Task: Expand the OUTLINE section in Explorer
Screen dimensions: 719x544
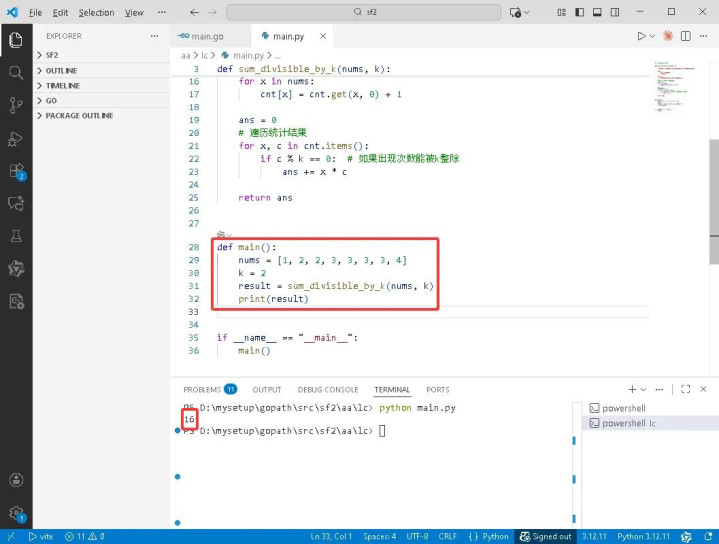Action: click(x=61, y=71)
